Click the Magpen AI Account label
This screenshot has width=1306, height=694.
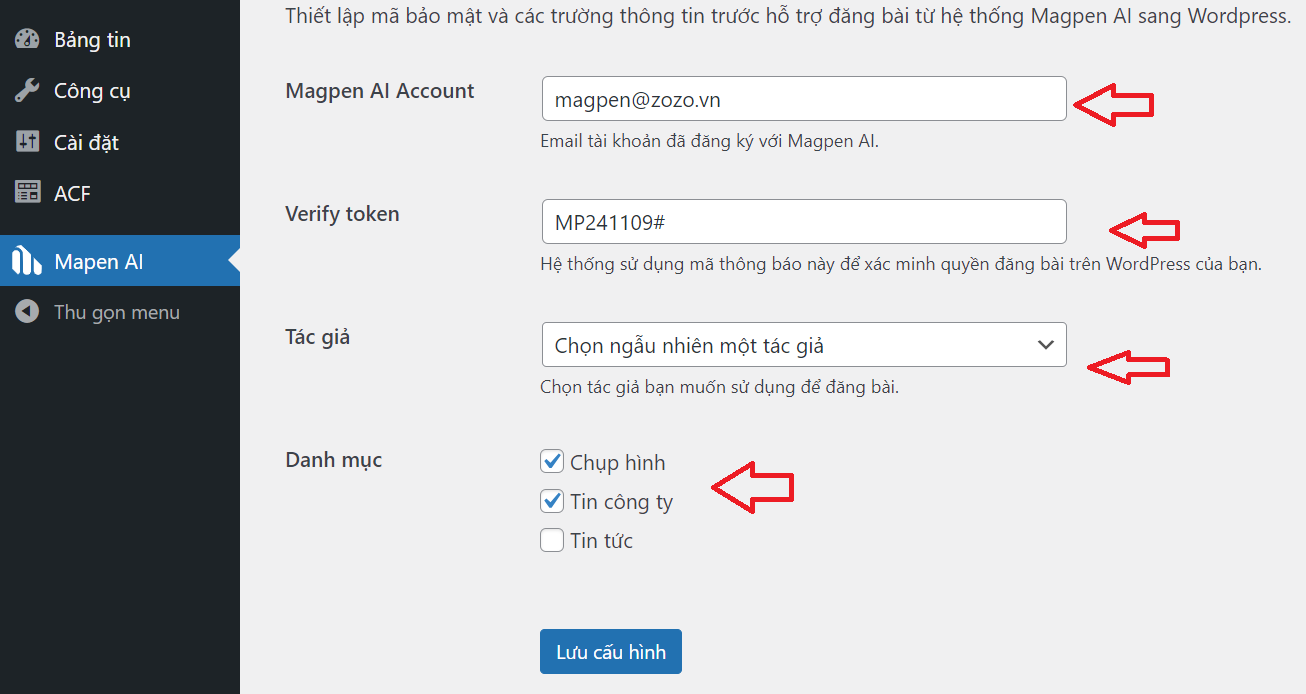380,91
